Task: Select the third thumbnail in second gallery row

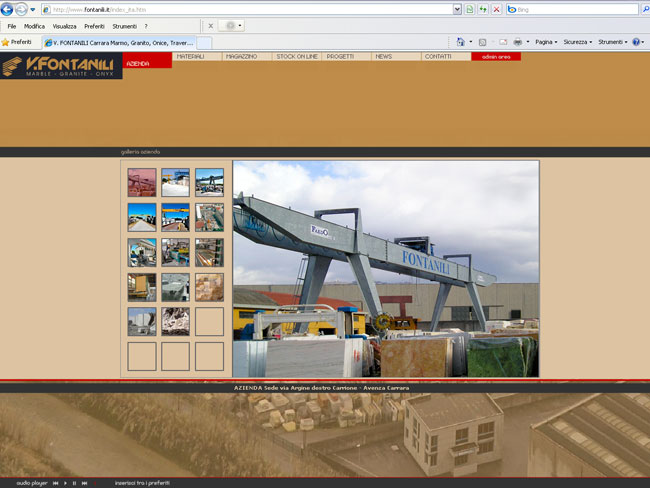Action: pos(209,217)
